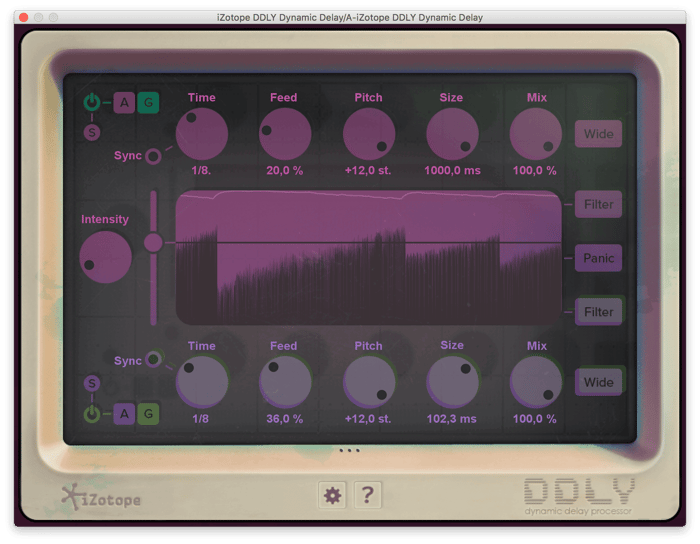700x544 pixels.
Task: Click the bottom Mix knob
Action: [x=536, y=382]
